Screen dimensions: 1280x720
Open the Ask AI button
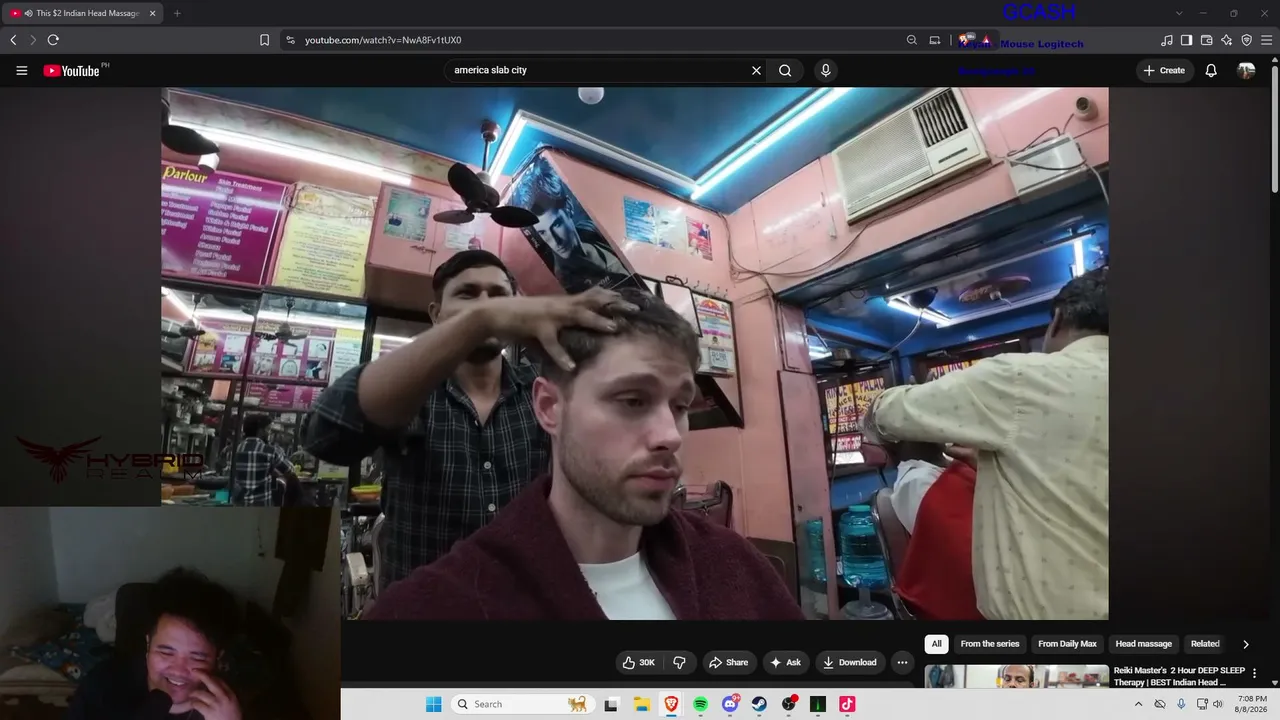tap(786, 662)
